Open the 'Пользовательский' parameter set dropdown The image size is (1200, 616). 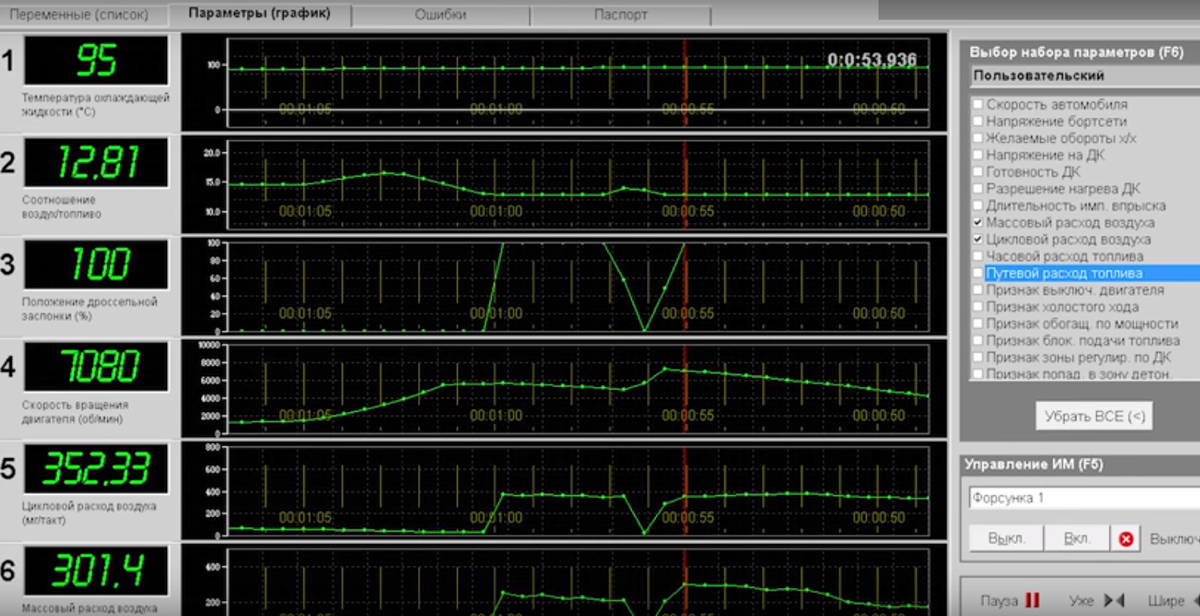coord(1084,76)
